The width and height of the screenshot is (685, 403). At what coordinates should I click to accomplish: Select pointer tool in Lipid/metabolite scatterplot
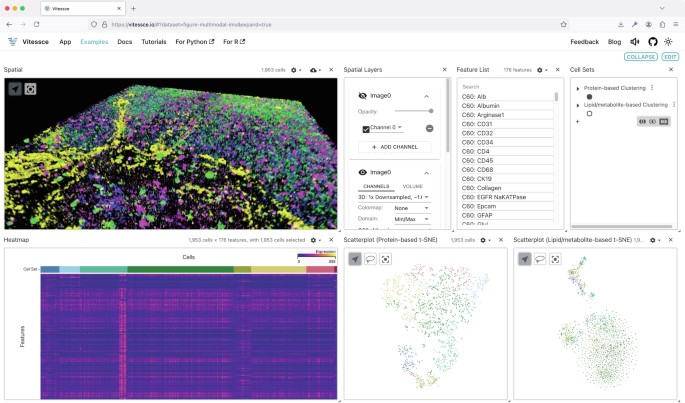point(525,259)
